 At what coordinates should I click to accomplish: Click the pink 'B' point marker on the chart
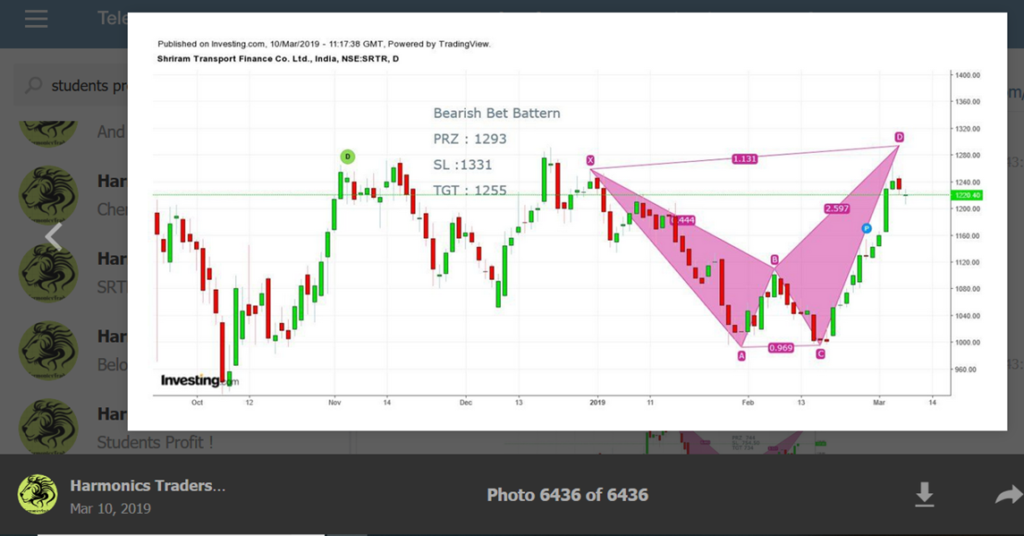pyautogui.click(x=775, y=260)
